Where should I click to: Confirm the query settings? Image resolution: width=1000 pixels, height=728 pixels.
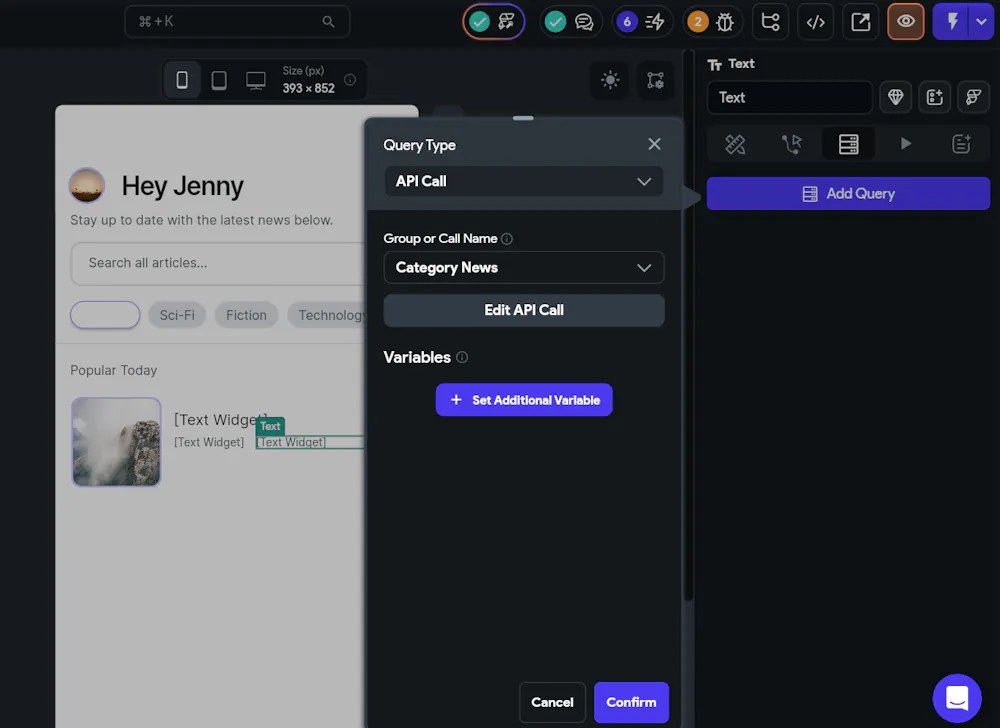click(x=631, y=703)
